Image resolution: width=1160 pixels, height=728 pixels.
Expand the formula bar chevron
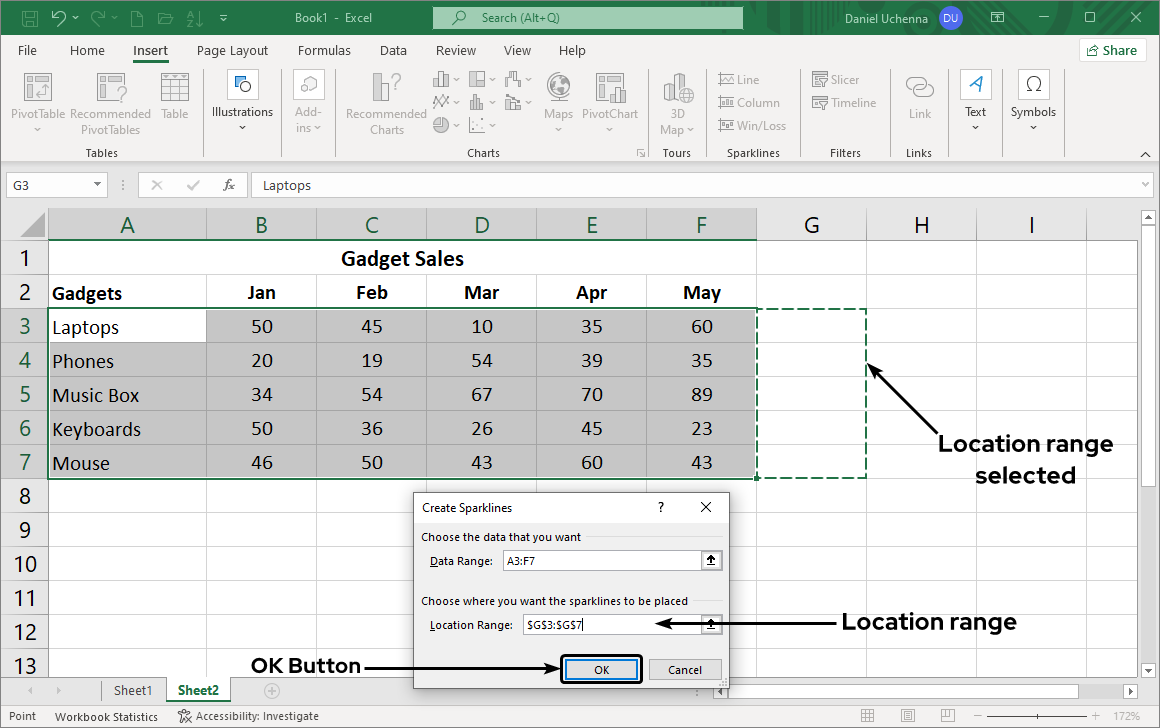1145,185
